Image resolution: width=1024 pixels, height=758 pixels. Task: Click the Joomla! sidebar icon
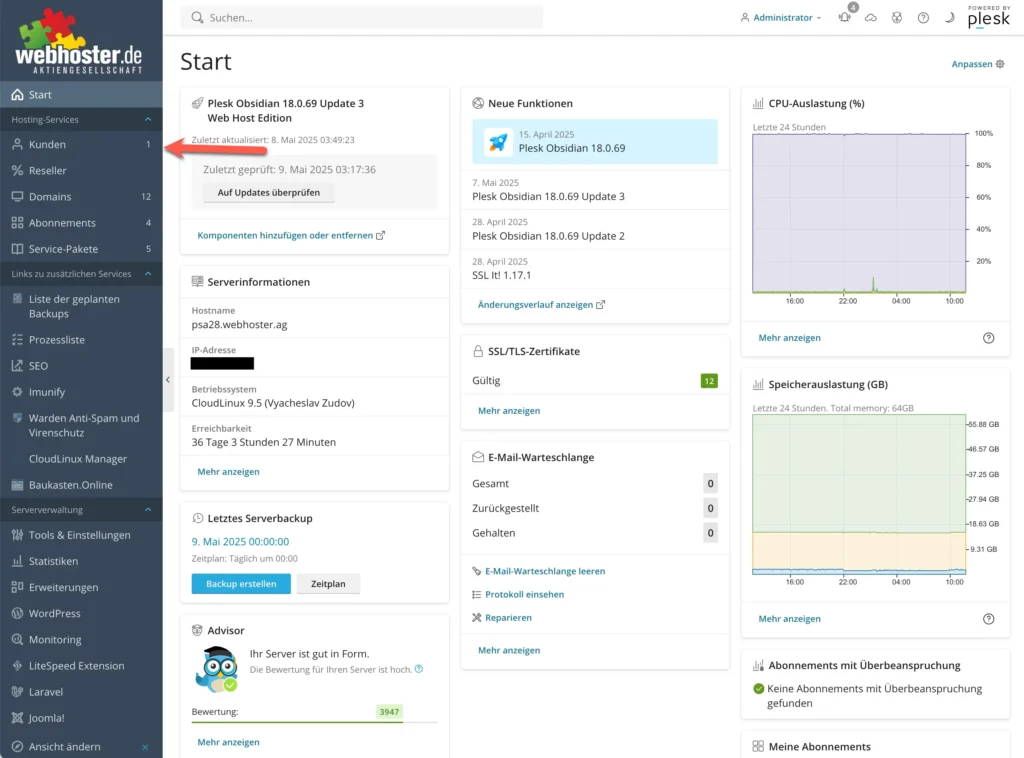tap(17, 718)
